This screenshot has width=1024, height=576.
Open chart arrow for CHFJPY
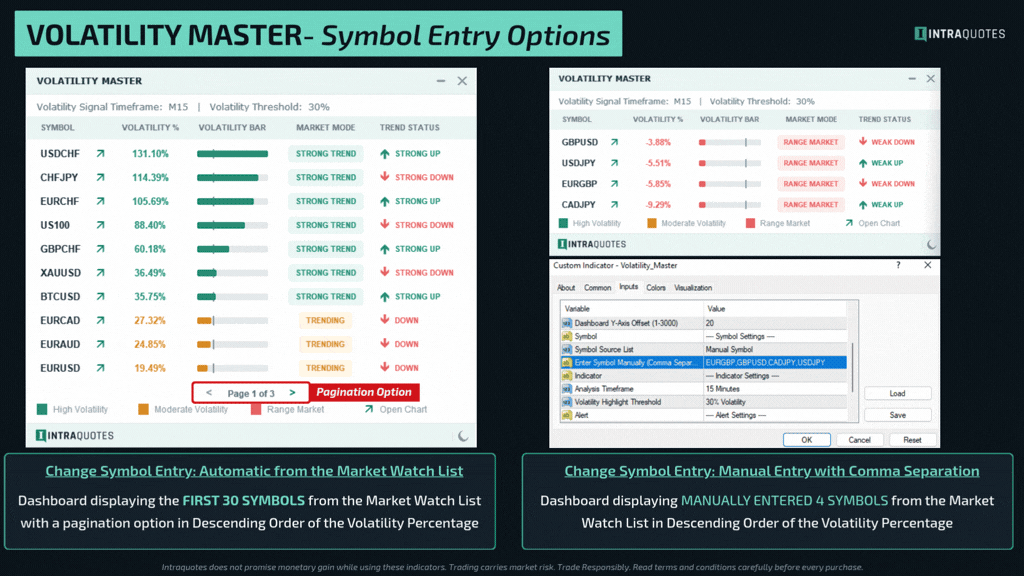100,177
